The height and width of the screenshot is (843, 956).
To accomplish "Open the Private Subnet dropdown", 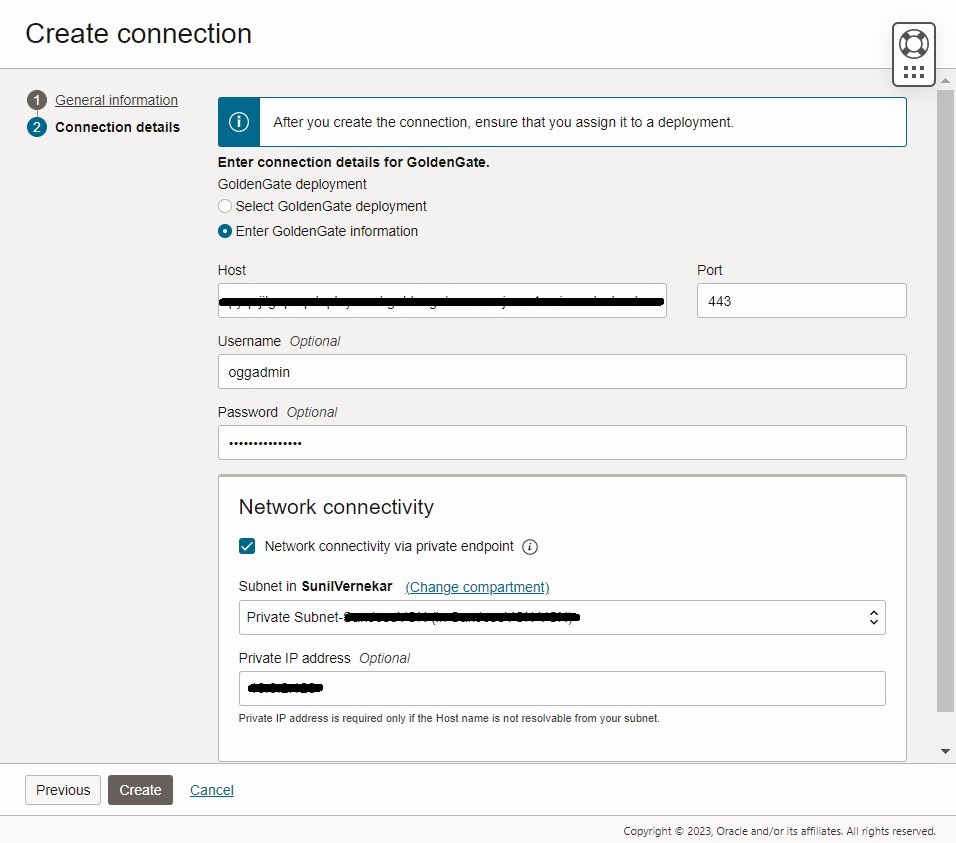I will (x=560, y=617).
